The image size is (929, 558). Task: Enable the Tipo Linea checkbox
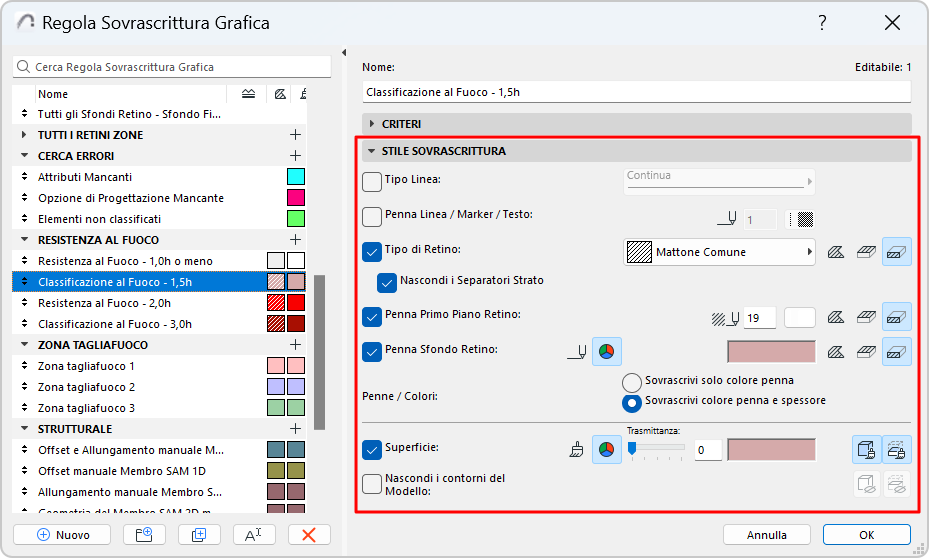pyautogui.click(x=371, y=182)
